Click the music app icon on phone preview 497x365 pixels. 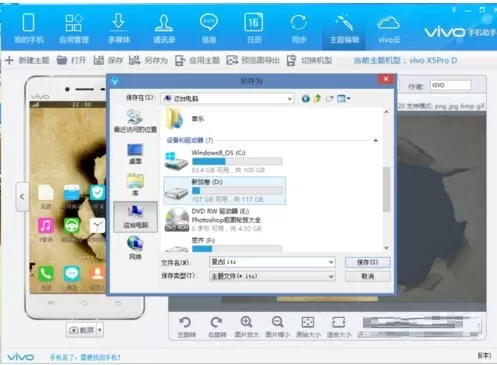click(x=46, y=226)
